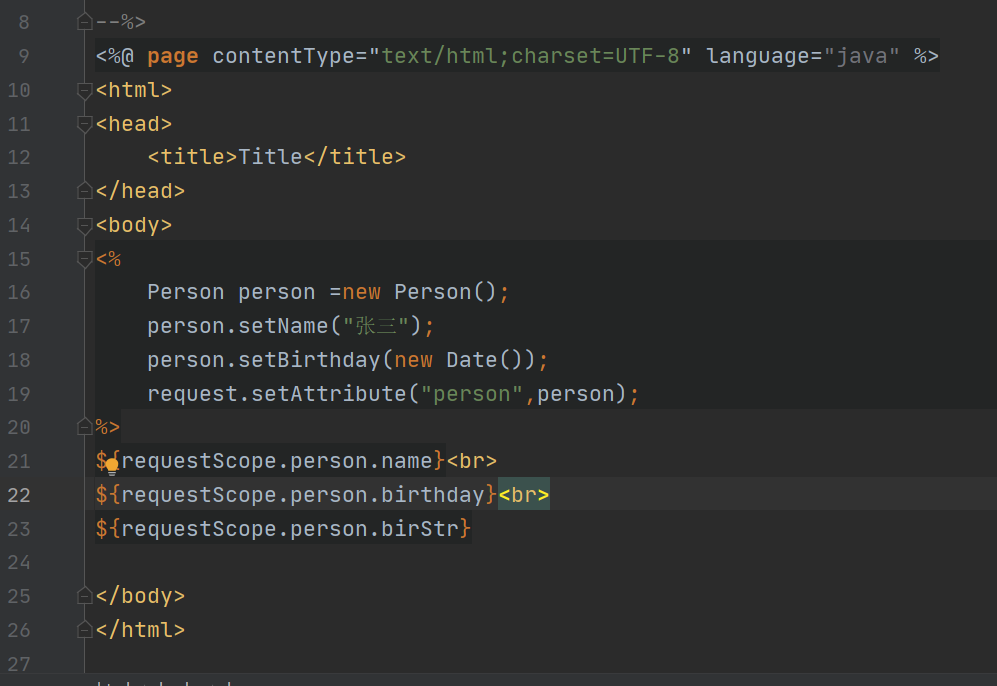997x686 pixels.
Task: Click line number 9 in gutter
Action: 24,56
